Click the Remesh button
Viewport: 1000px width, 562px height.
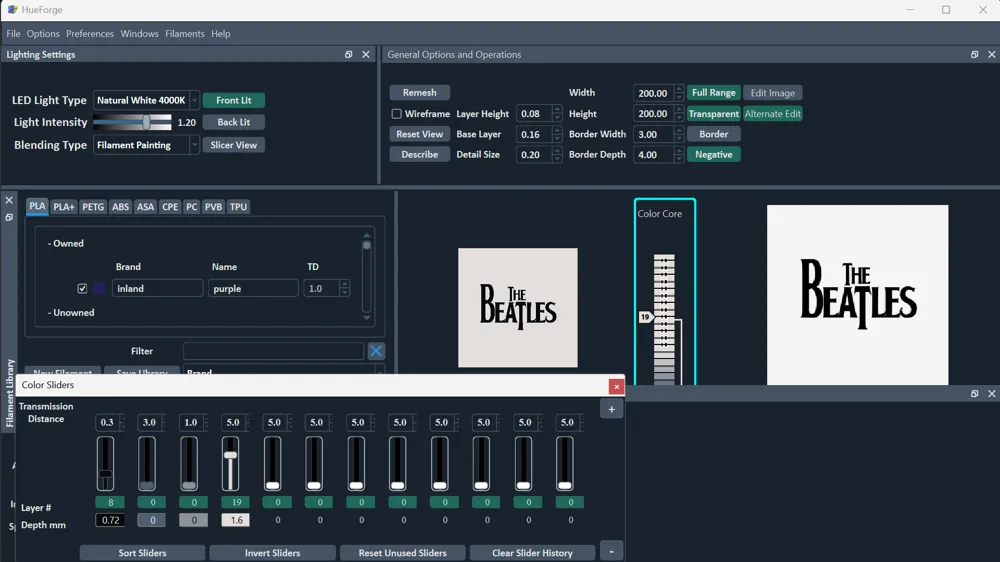[420, 92]
